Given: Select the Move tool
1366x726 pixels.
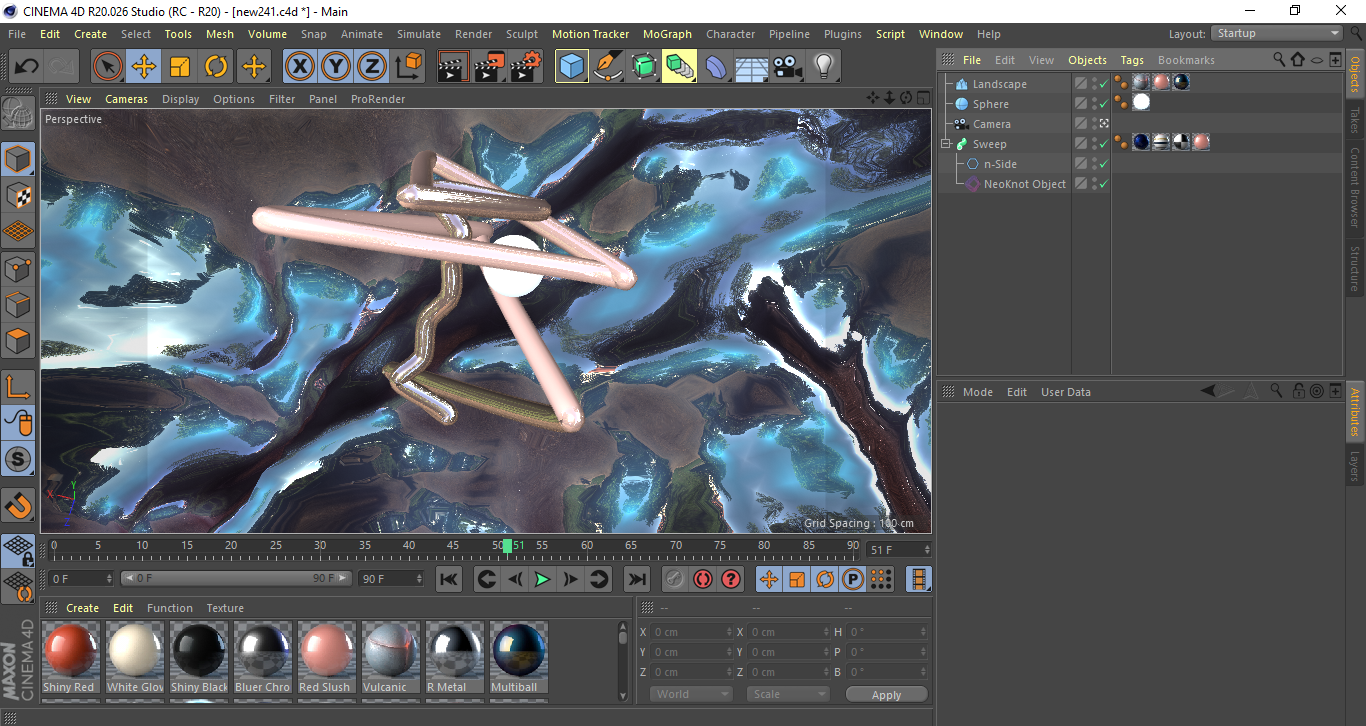Looking at the screenshot, I should tap(144, 67).
